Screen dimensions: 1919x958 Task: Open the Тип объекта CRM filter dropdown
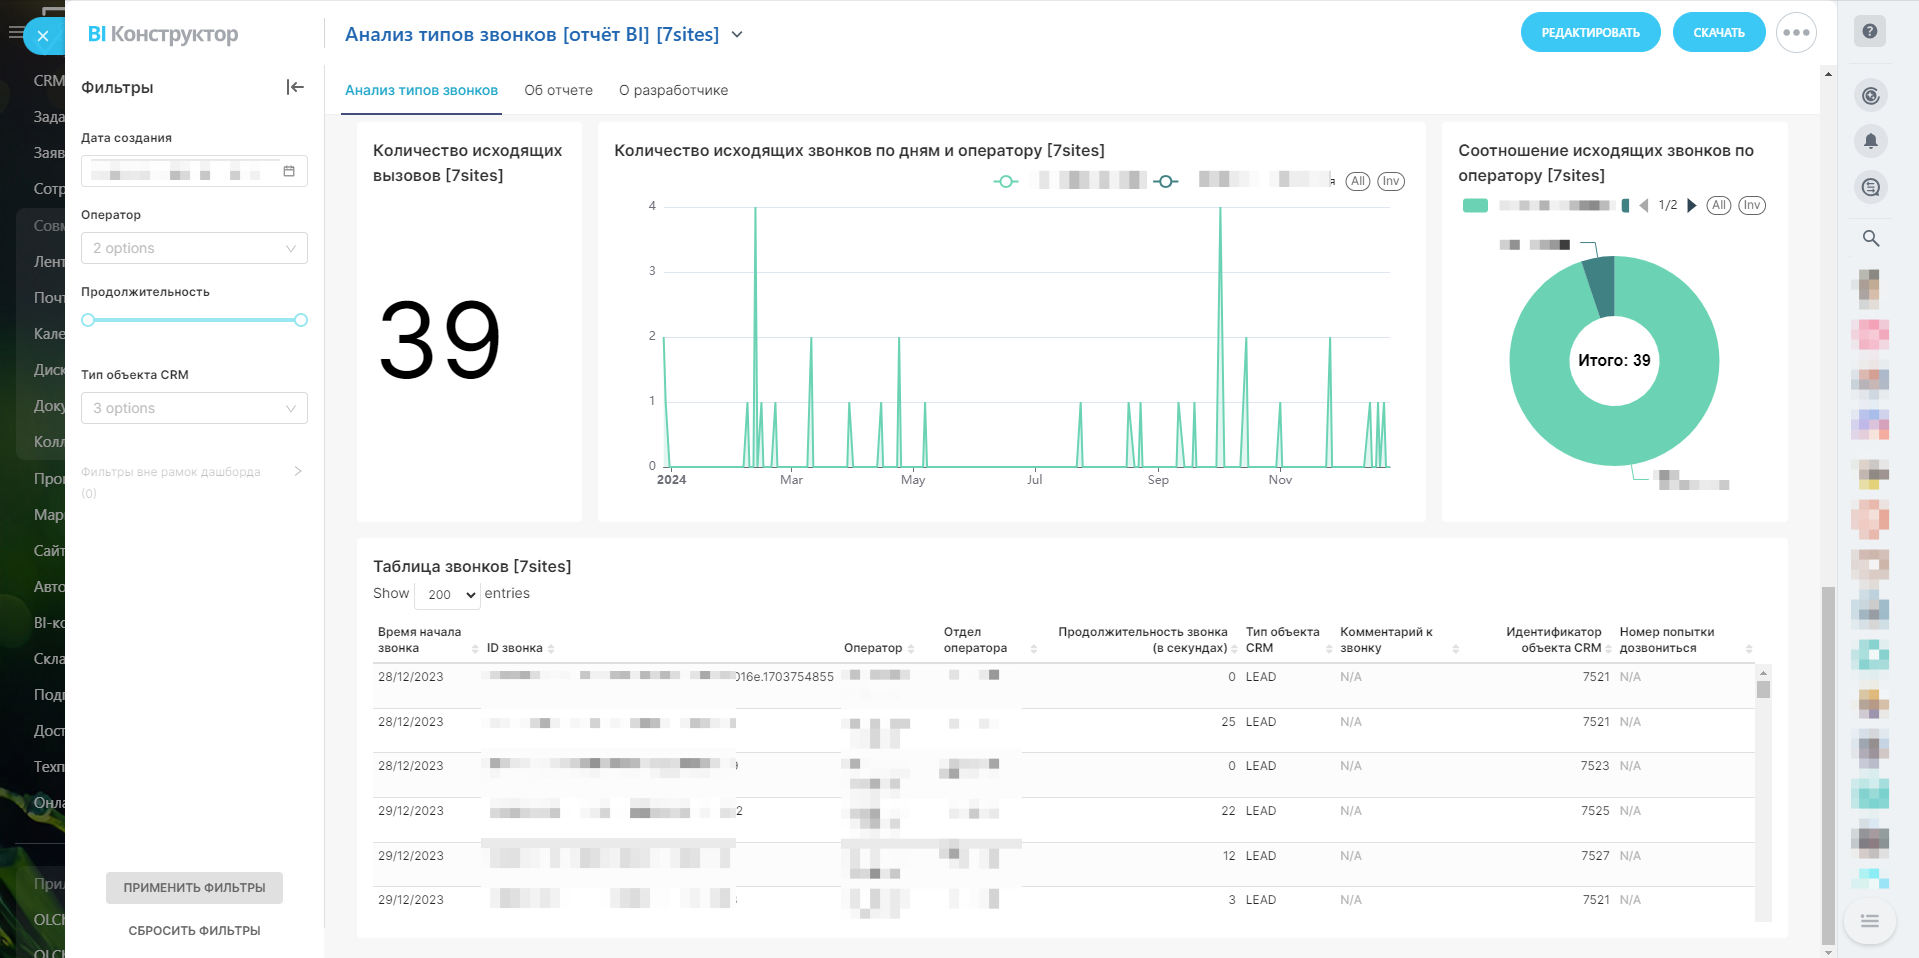point(194,408)
